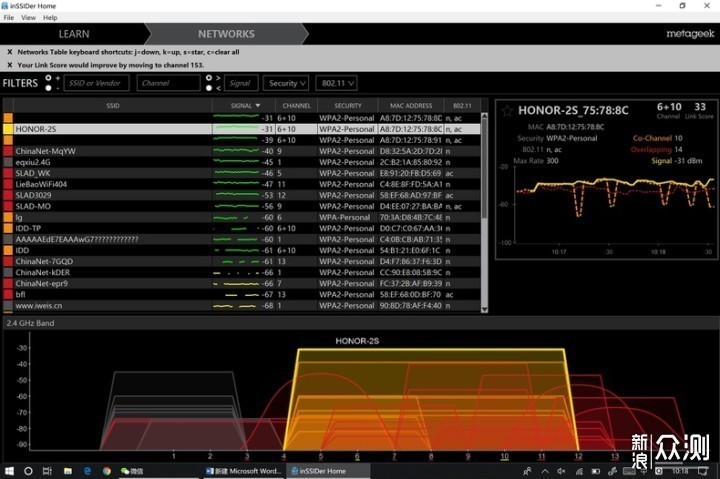Click the 2.4 GHz Band panel title

click(30, 323)
